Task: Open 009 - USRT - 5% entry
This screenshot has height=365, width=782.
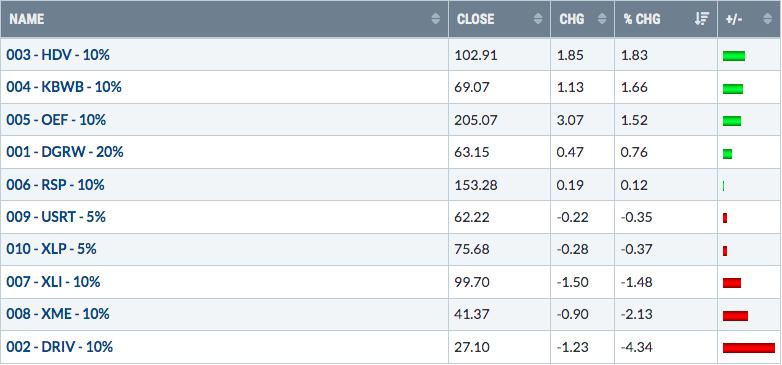Action: [x=56, y=217]
